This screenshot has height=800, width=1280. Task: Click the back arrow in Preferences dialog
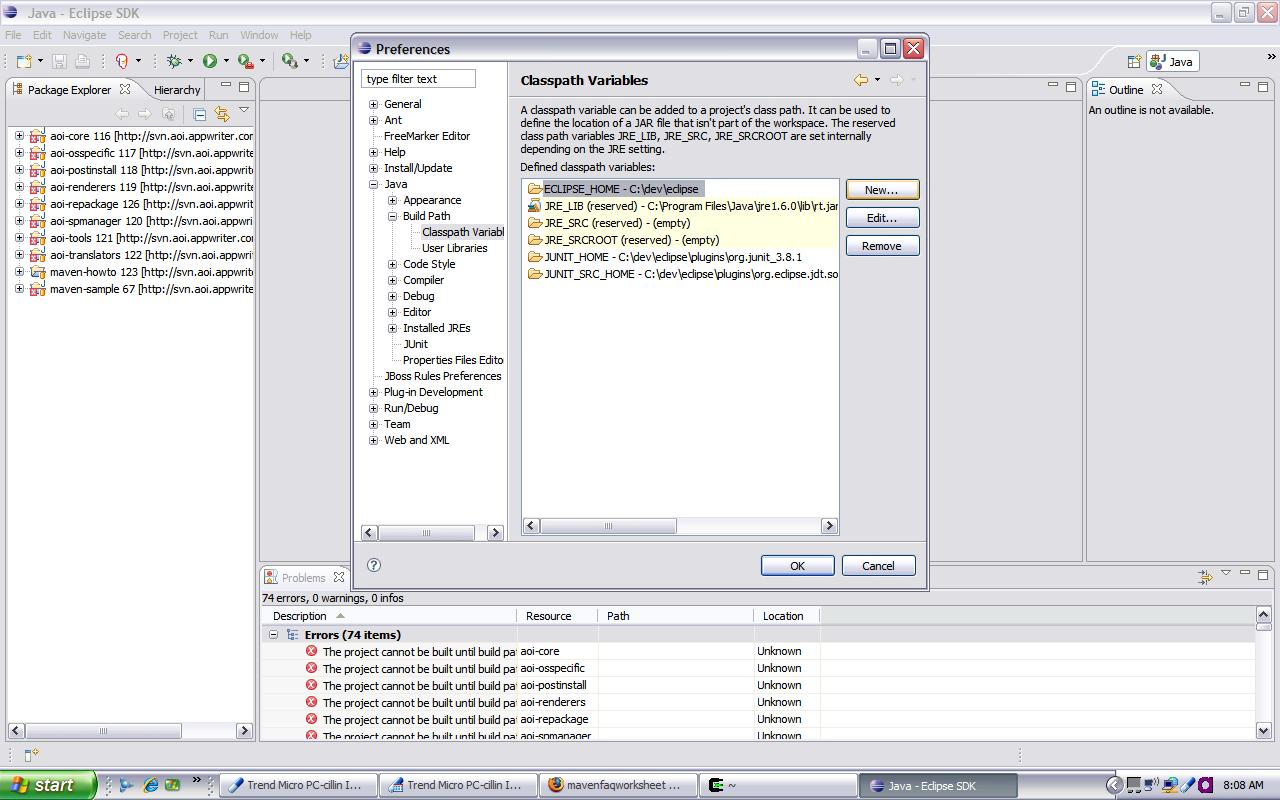860,80
